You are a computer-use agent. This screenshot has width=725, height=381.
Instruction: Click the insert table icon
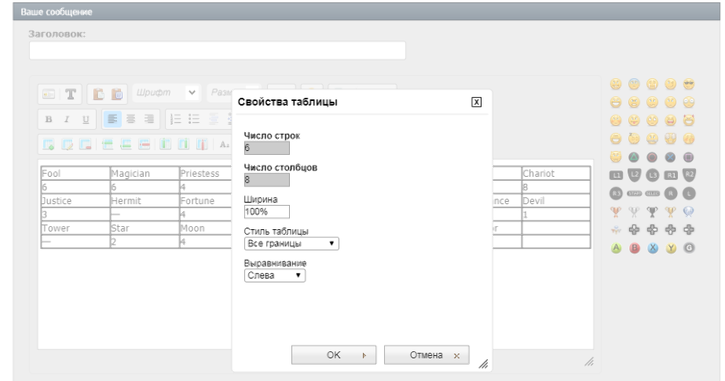(49, 145)
